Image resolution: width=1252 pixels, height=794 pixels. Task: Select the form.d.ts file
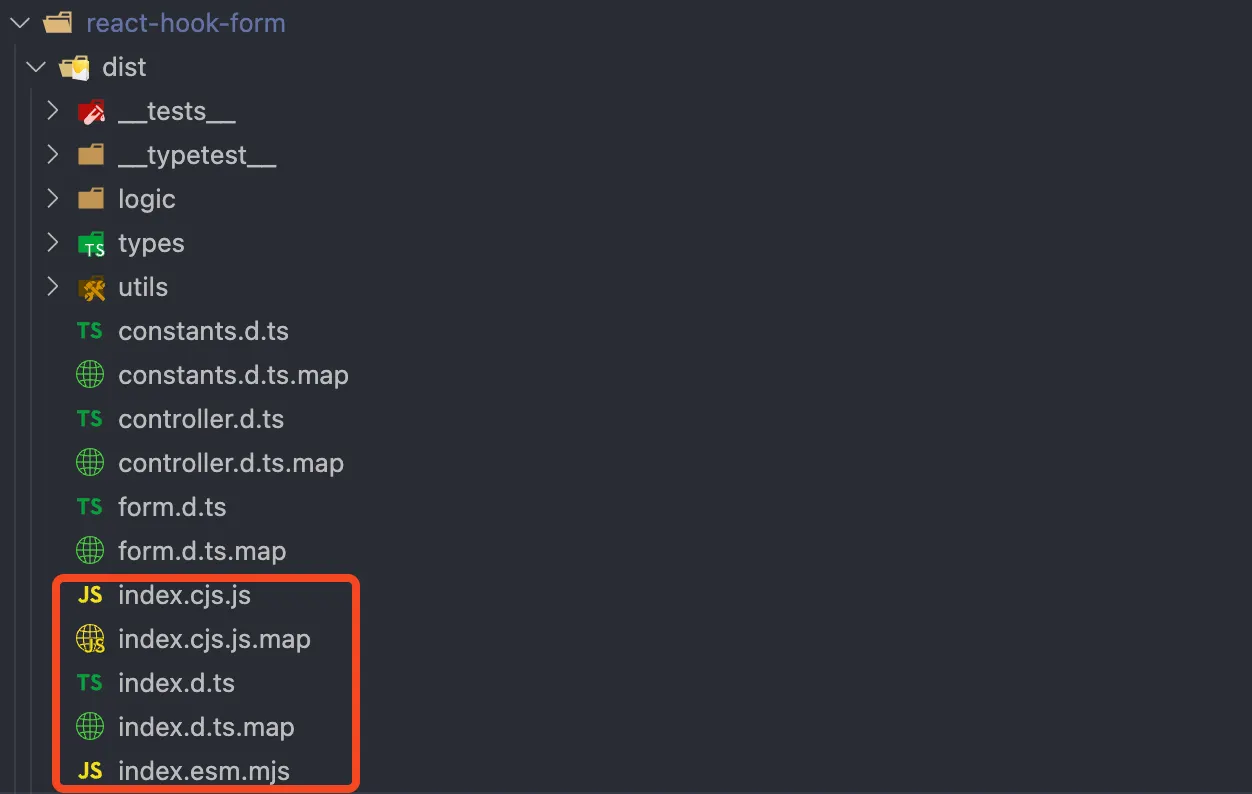172,507
